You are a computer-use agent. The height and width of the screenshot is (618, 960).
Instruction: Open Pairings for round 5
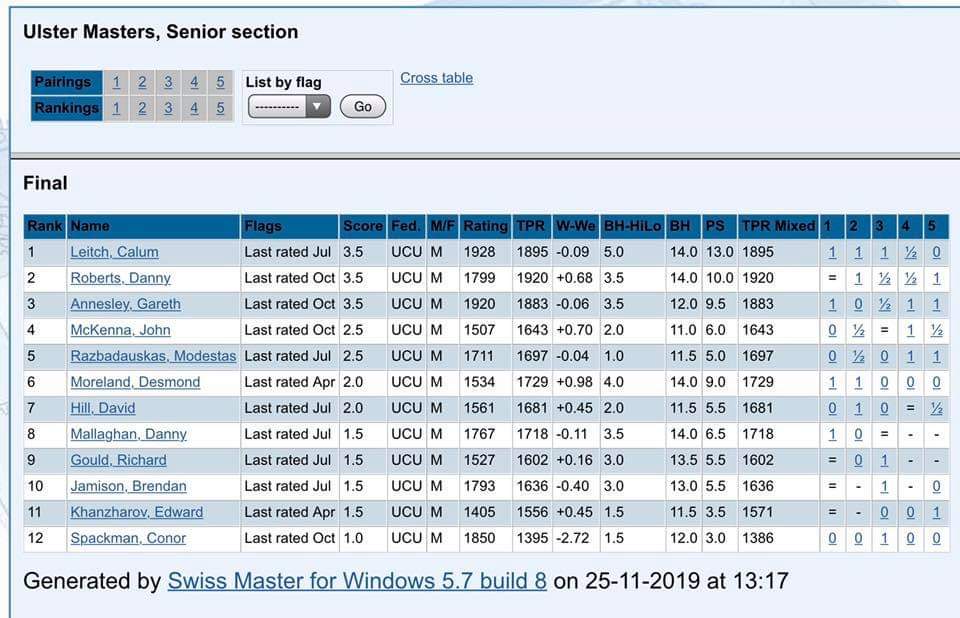[220, 82]
